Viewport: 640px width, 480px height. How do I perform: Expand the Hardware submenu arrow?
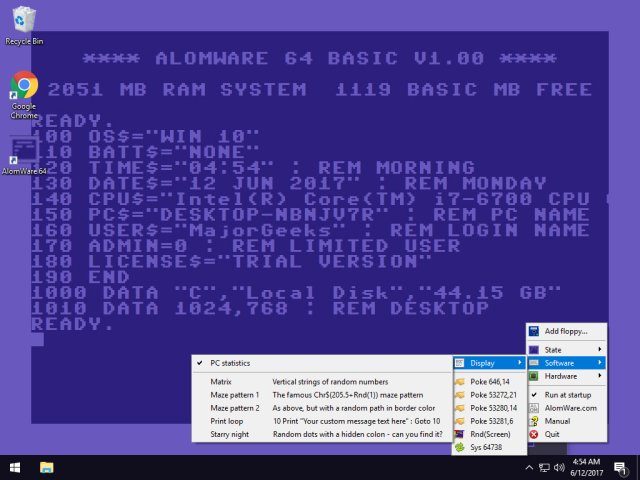tap(600, 376)
